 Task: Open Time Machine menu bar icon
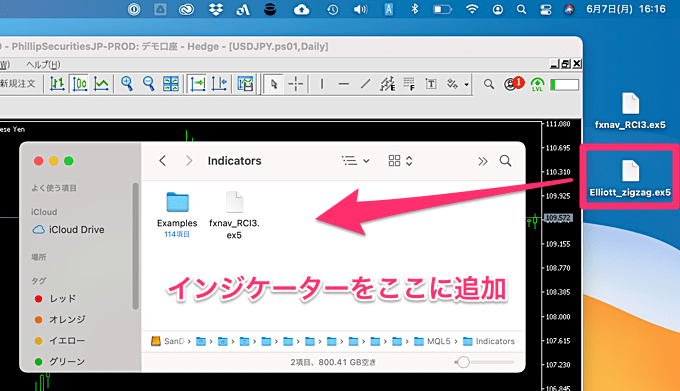tap(333, 9)
